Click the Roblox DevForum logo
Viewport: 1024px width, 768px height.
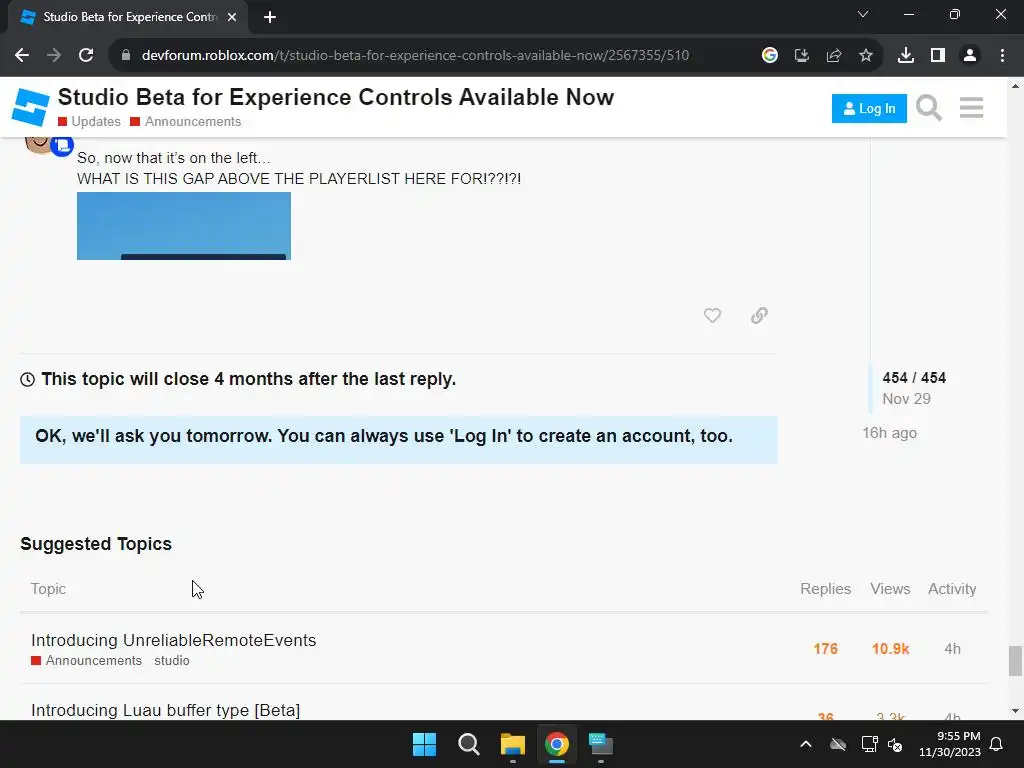pos(30,107)
